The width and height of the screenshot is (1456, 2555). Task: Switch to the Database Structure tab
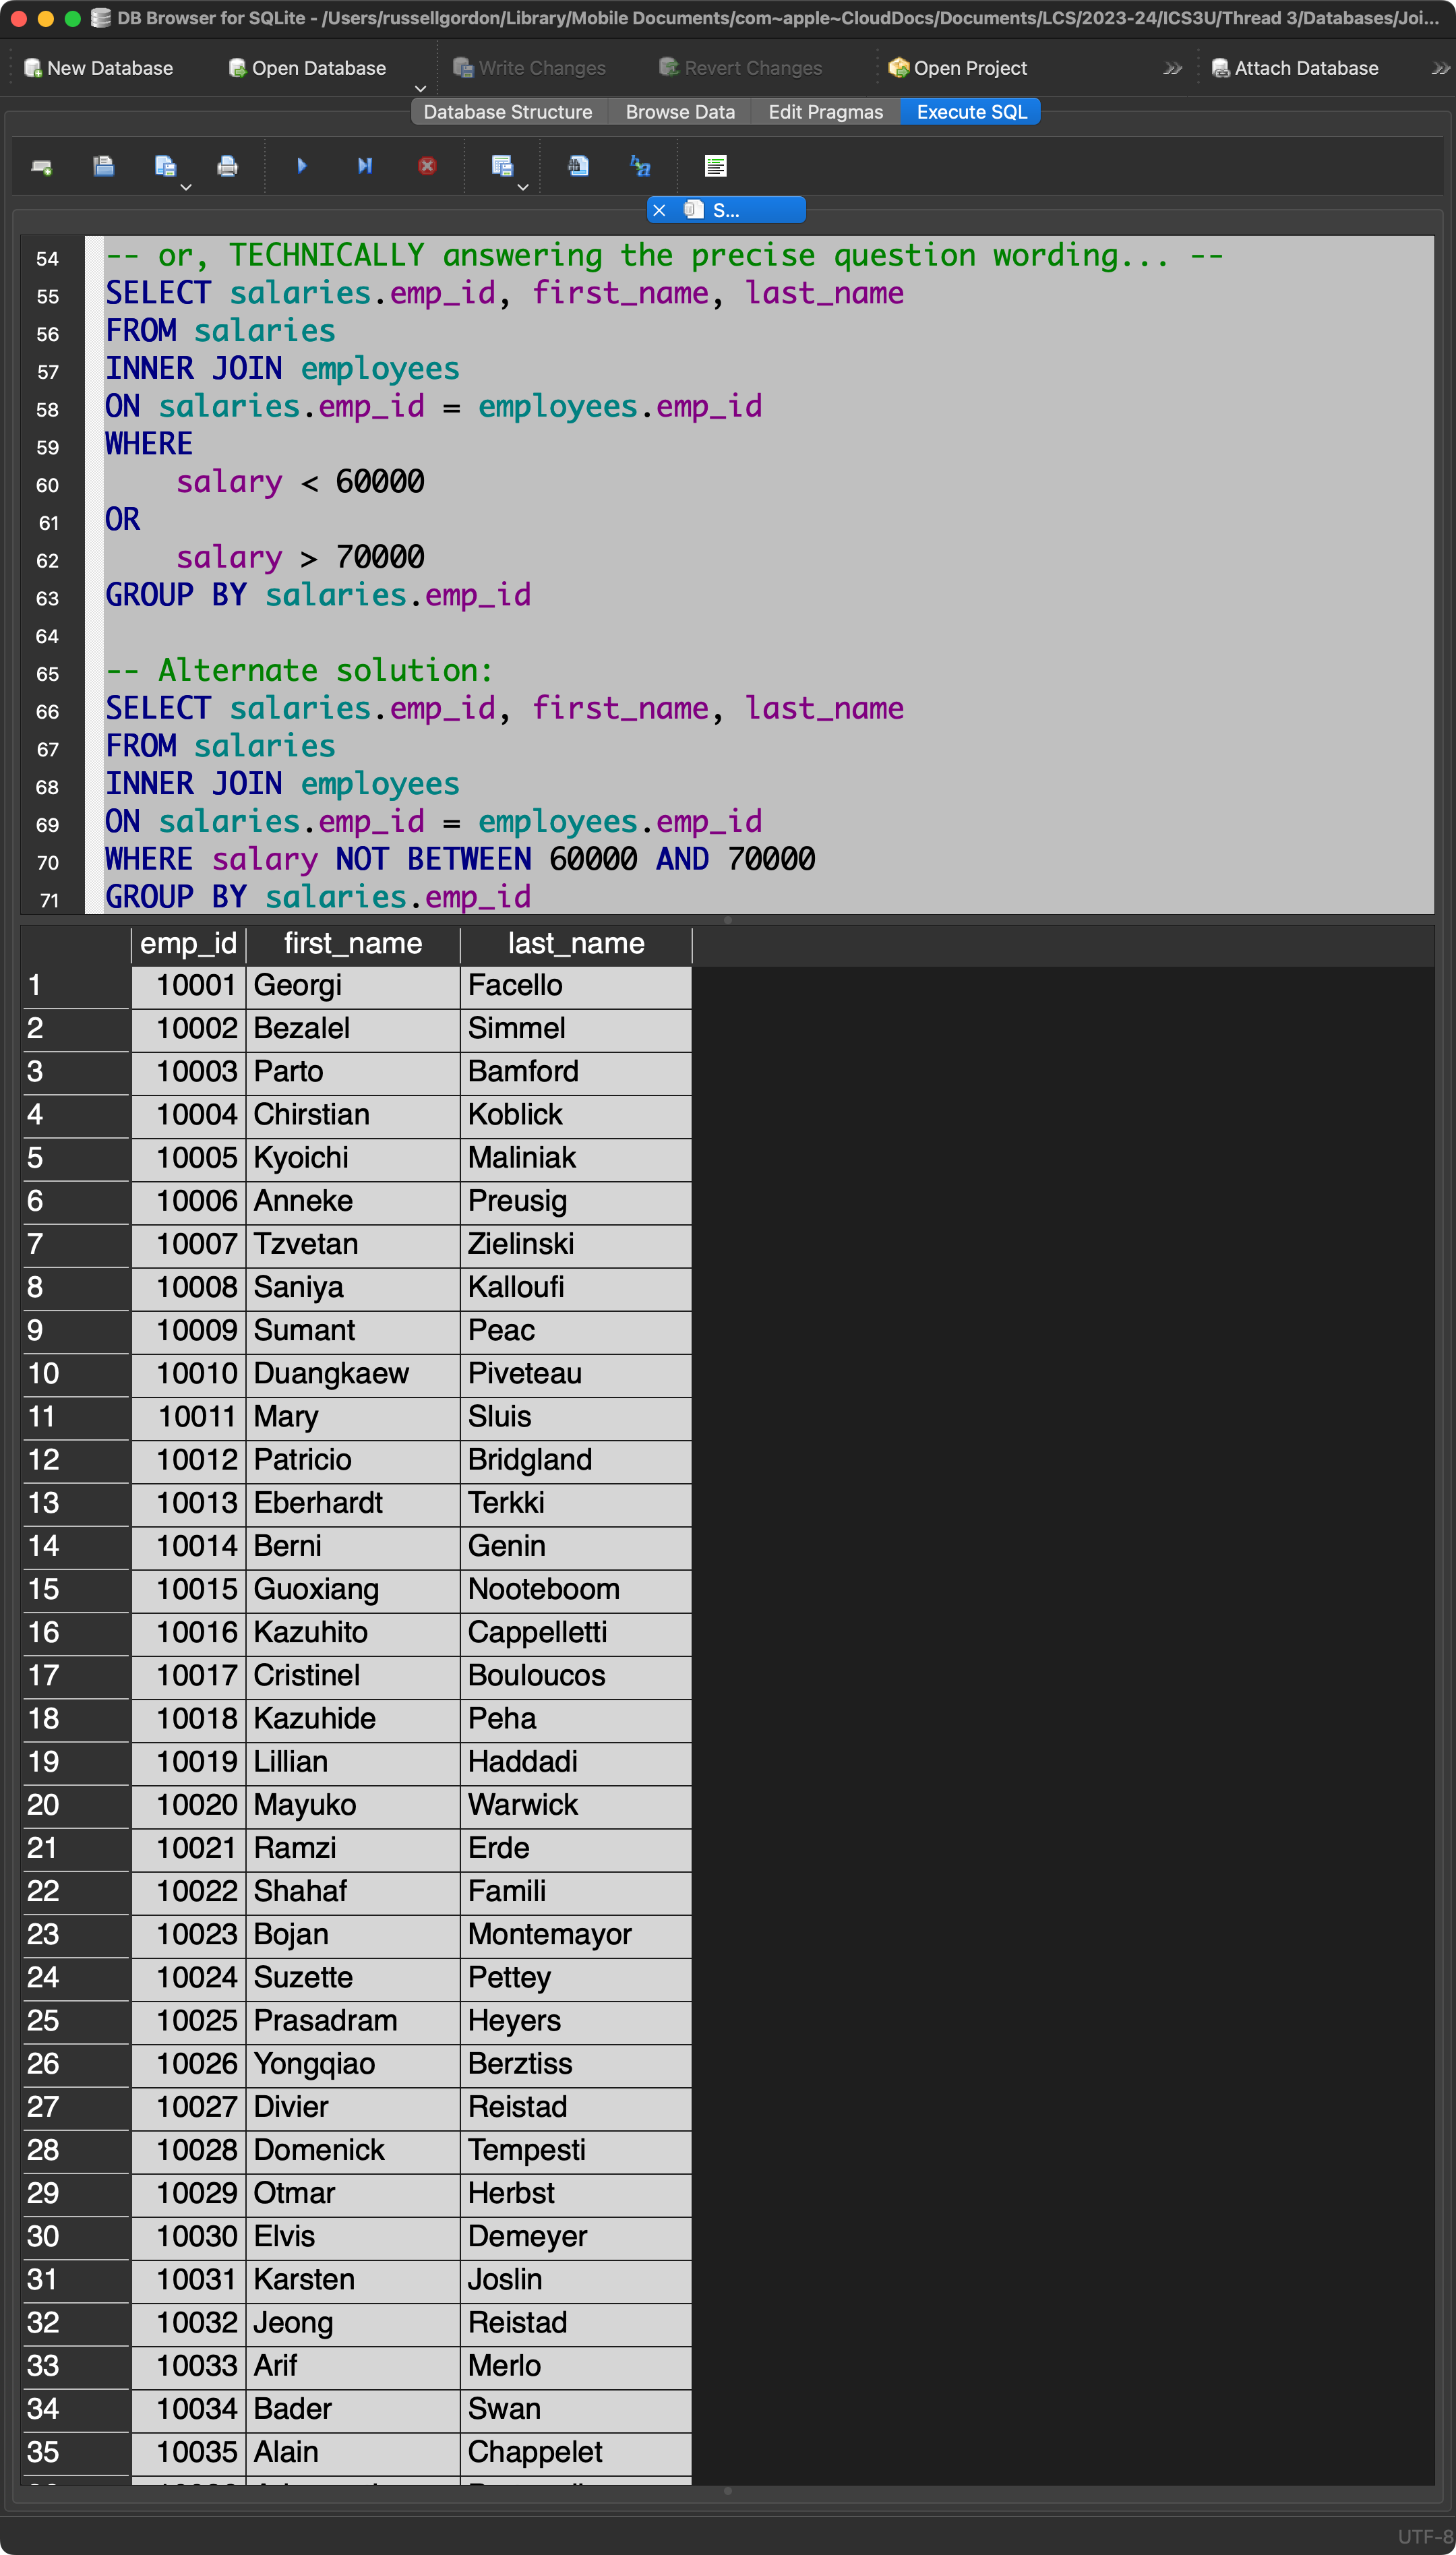(x=507, y=112)
